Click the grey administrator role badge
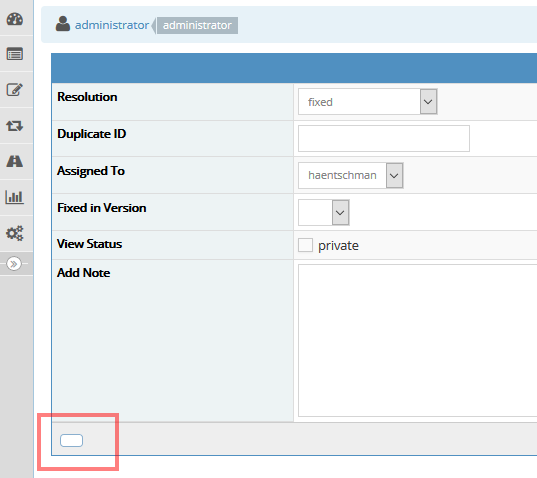This screenshot has width=537, height=478. [197, 25]
